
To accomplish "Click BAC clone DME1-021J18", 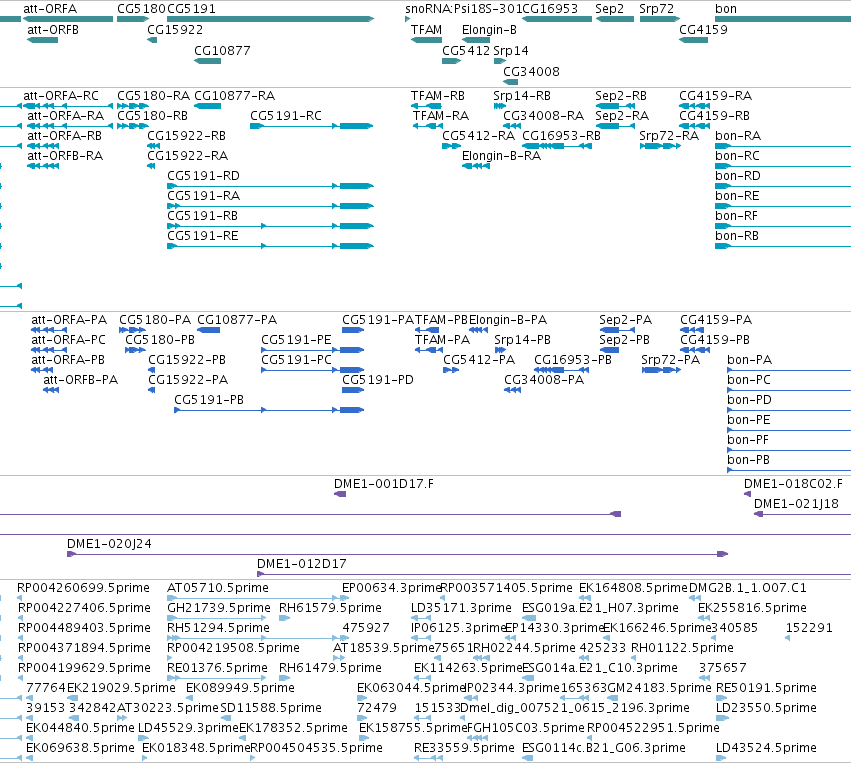I will pyautogui.click(x=796, y=504).
